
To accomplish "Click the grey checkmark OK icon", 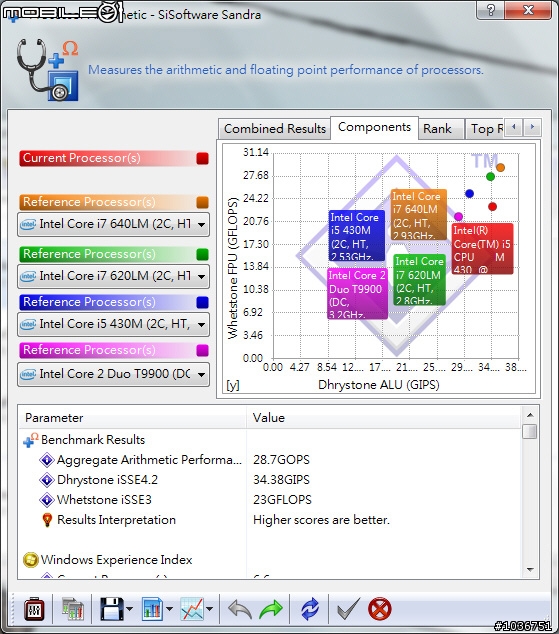I will [x=348, y=609].
